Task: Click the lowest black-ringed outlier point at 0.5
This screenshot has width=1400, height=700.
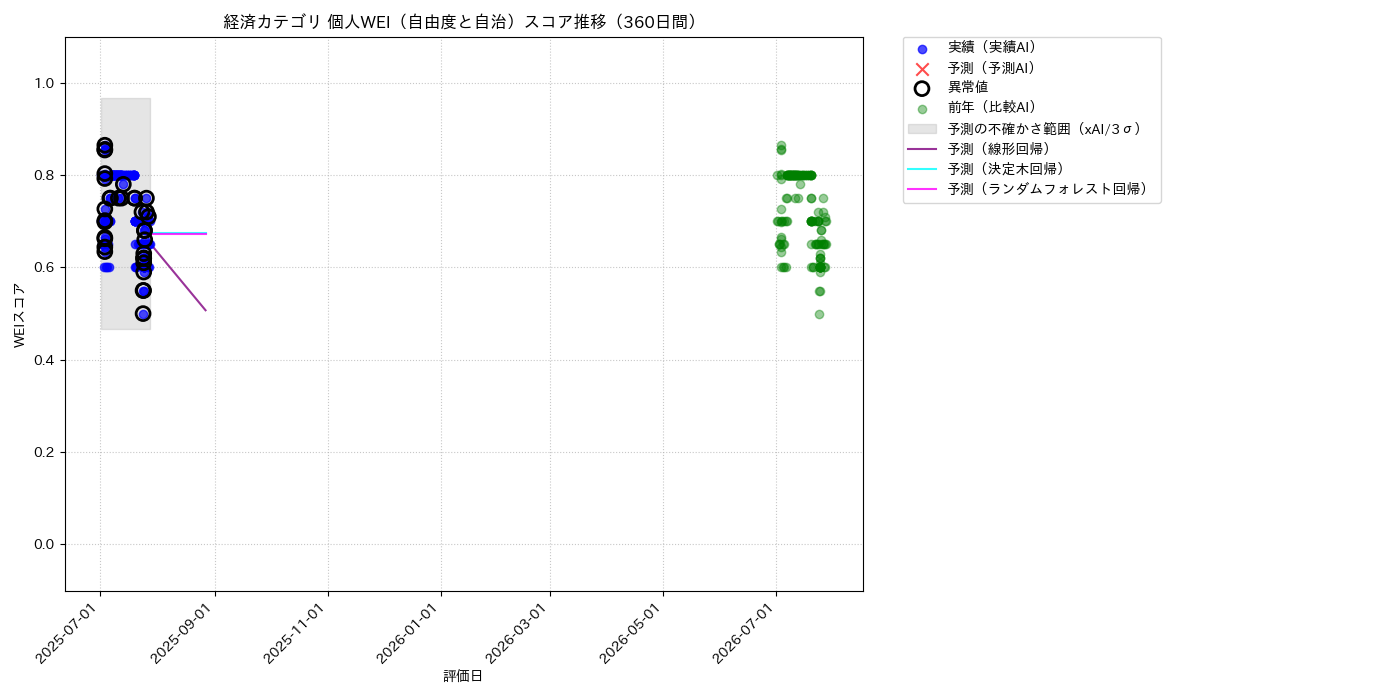Action: click(x=143, y=314)
